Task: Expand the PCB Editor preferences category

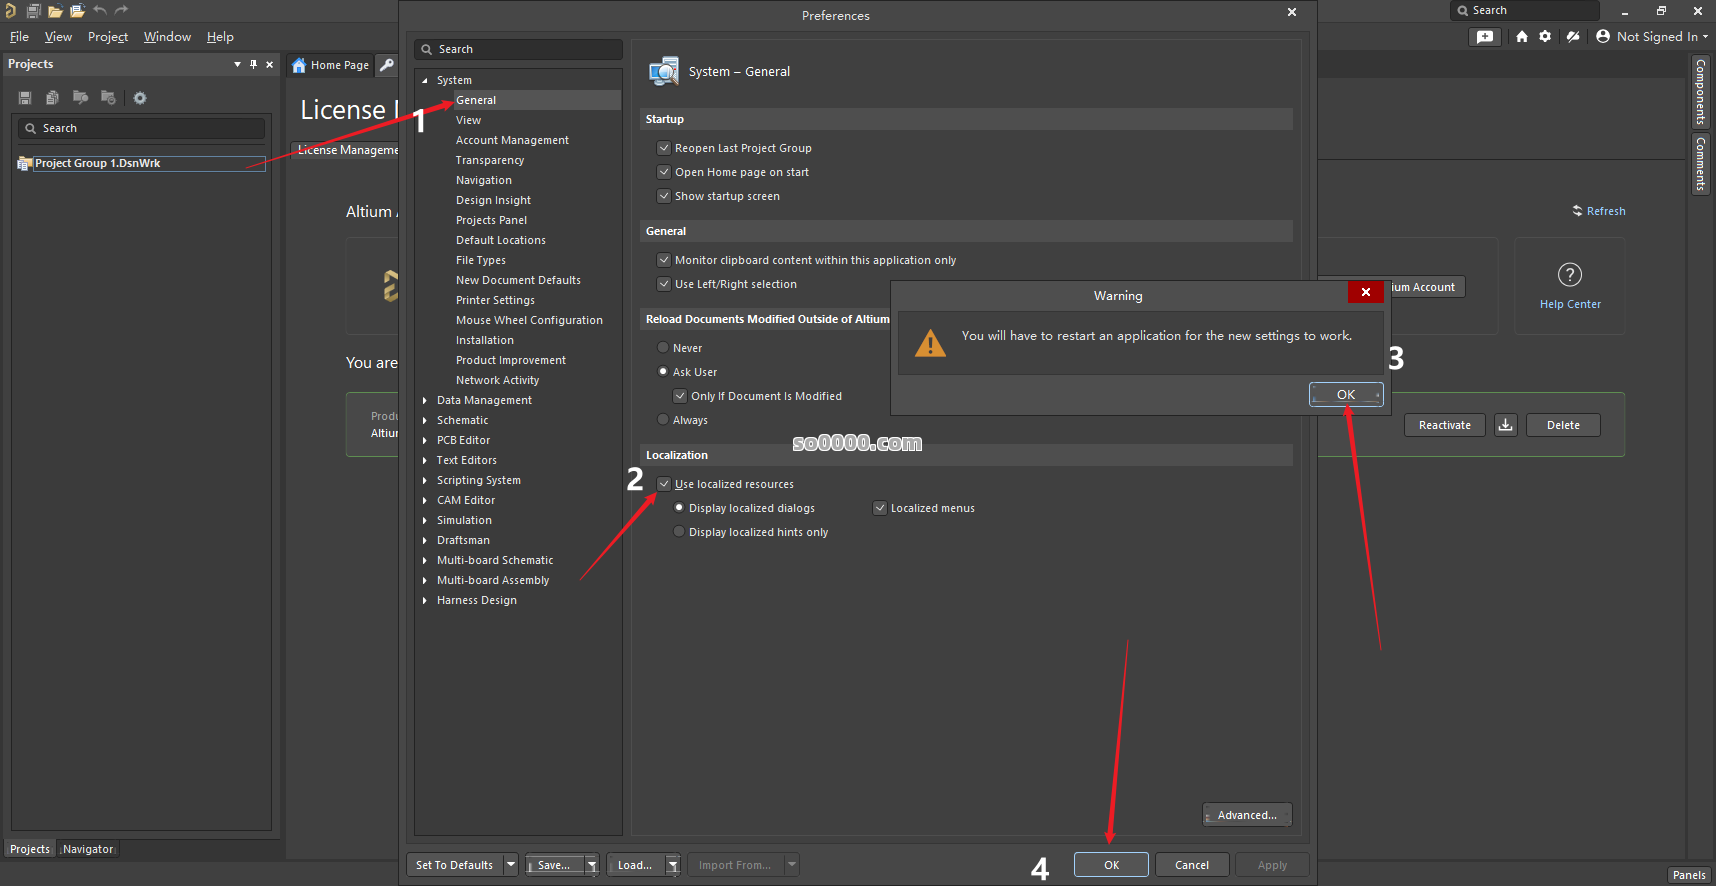Action: pyautogui.click(x=425, y=440)
